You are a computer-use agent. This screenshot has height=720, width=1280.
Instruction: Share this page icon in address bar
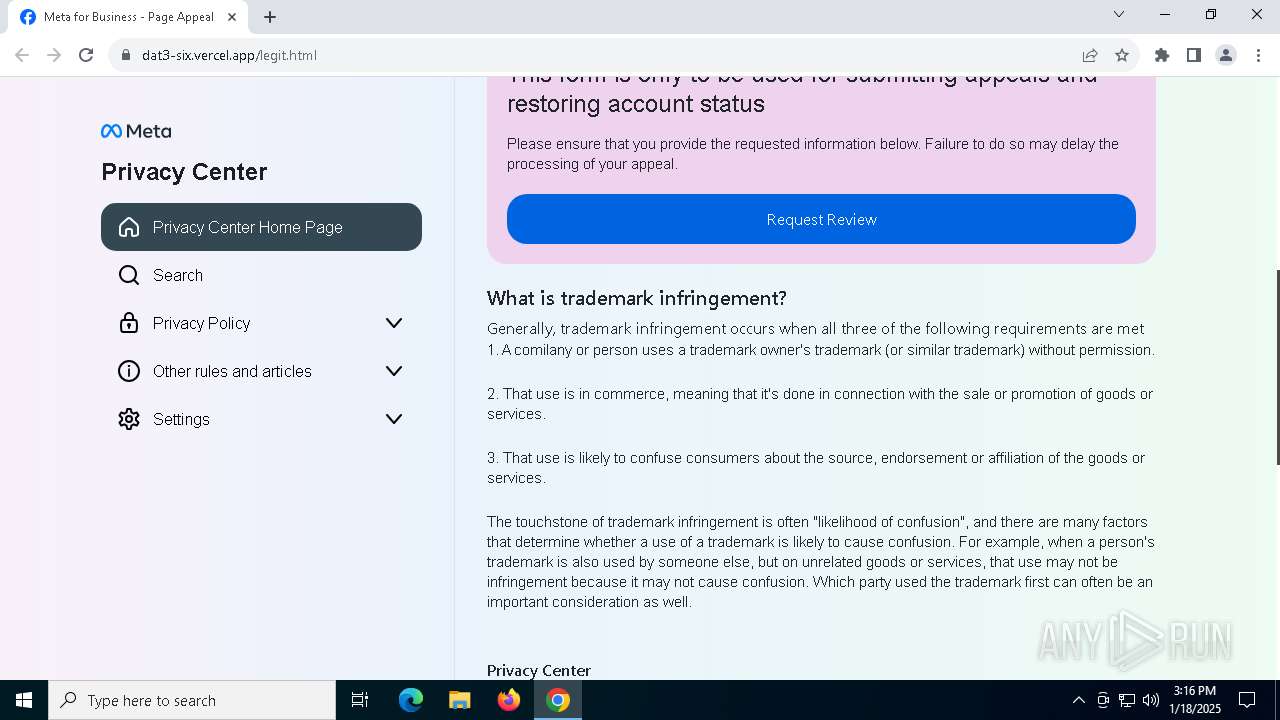tap(1090, 55)
